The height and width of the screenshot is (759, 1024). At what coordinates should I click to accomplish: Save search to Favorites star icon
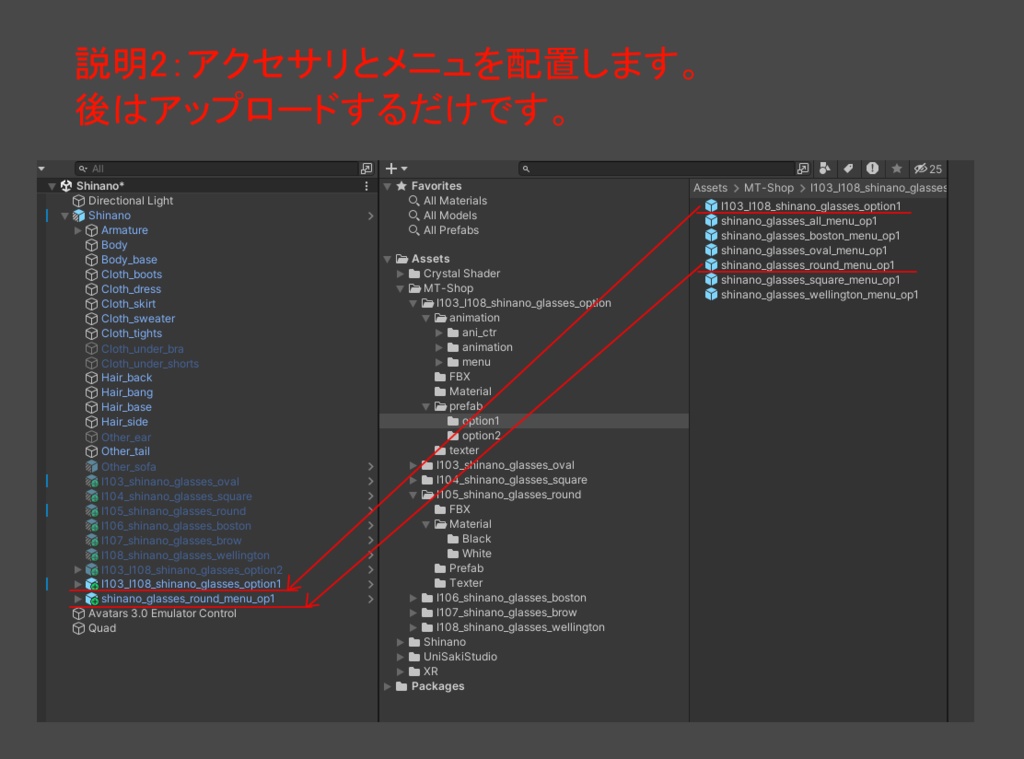click(x=897, y=169)
